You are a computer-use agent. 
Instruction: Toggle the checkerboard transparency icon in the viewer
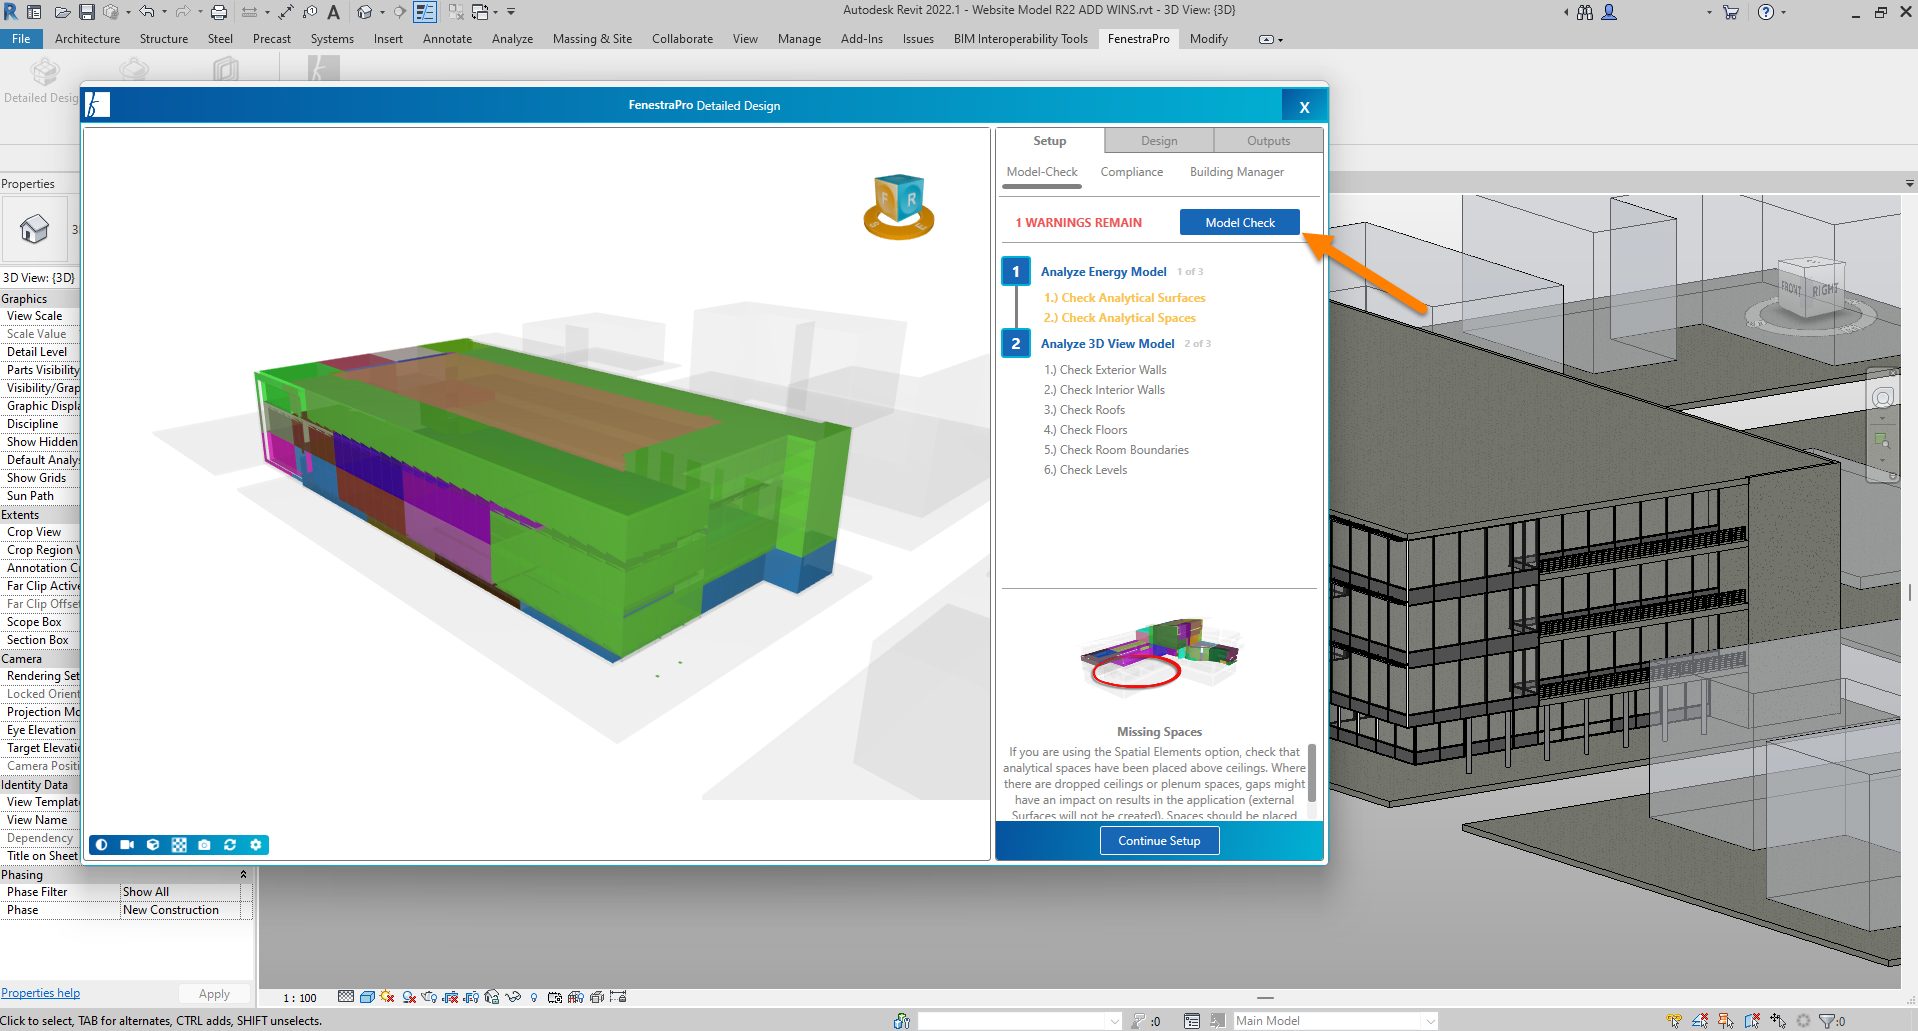179,845
